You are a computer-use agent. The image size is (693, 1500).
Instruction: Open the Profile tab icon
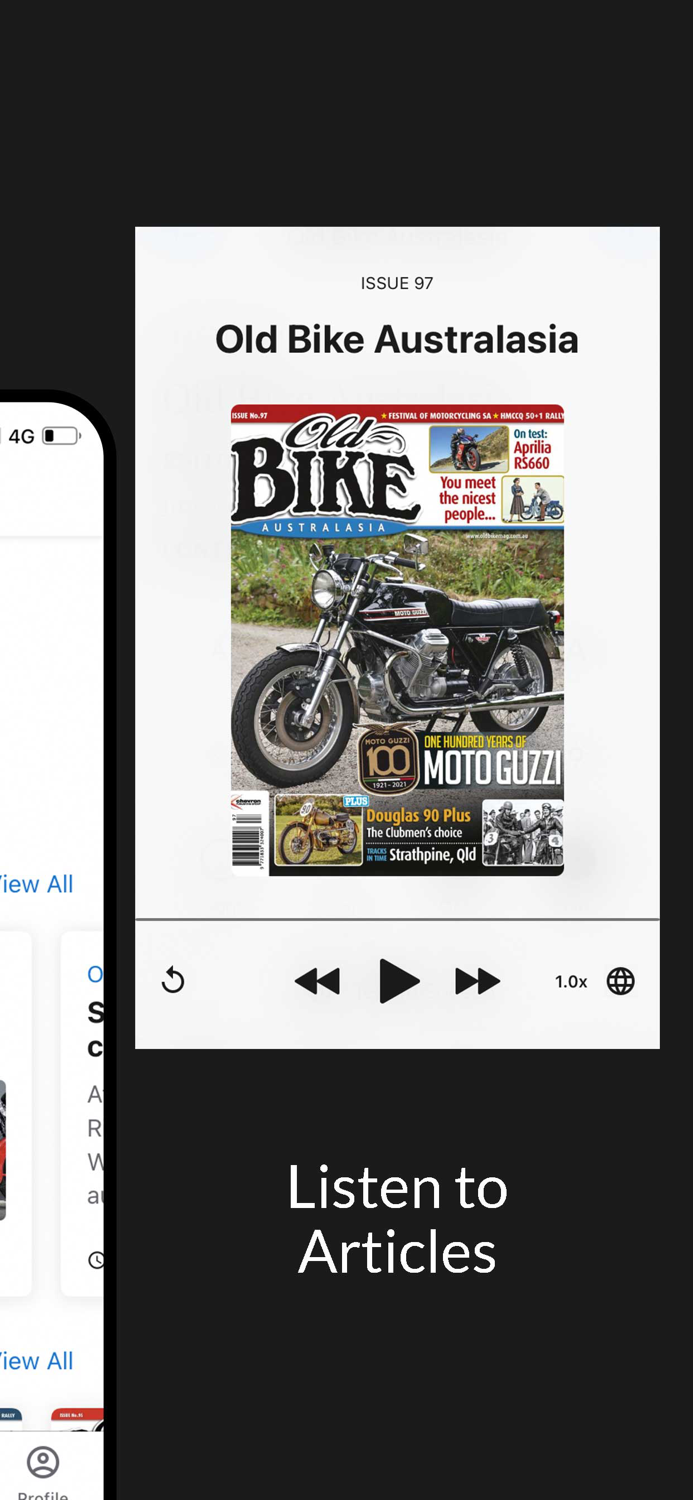point(43,1462)
